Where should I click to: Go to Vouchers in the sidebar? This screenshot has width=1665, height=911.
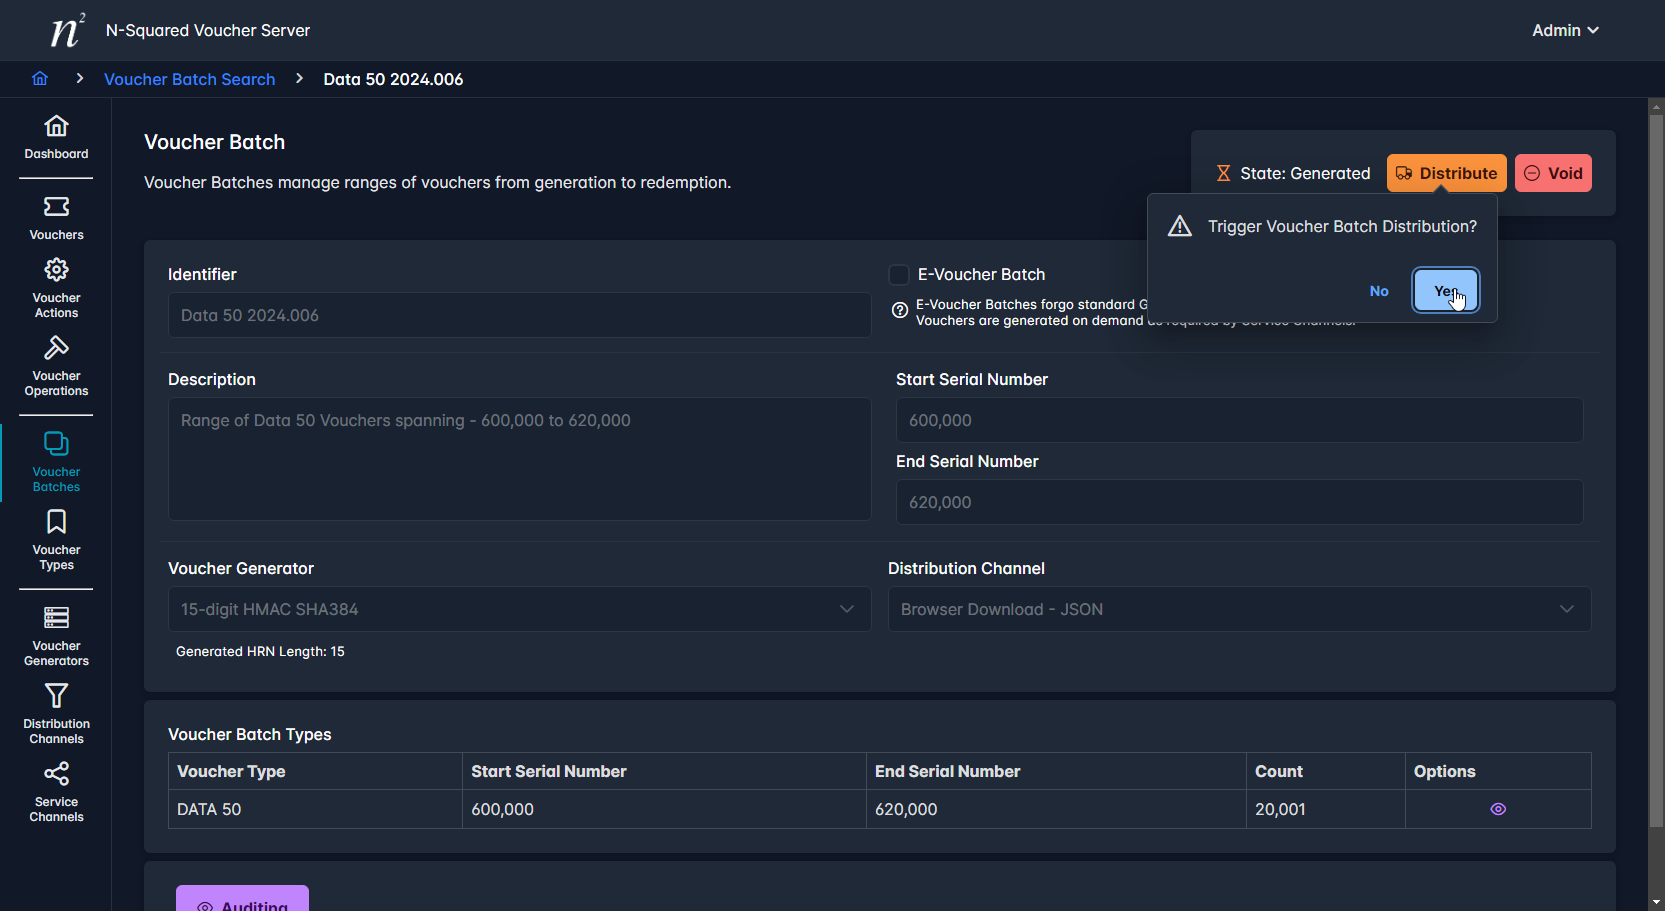click(56, 207)
